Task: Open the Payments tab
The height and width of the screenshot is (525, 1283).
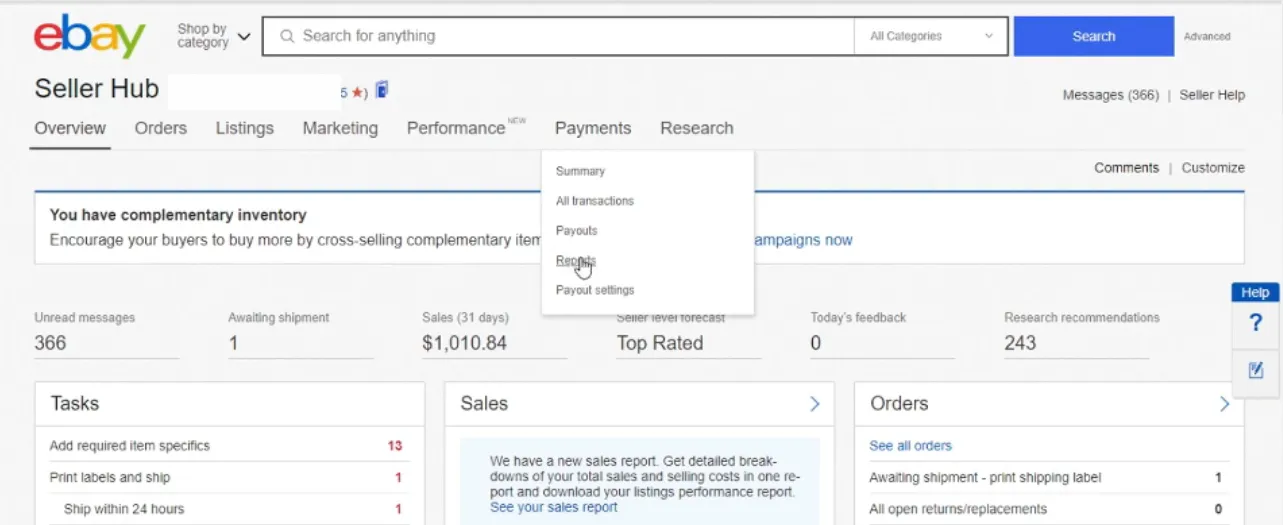Action: pos(593,128)
